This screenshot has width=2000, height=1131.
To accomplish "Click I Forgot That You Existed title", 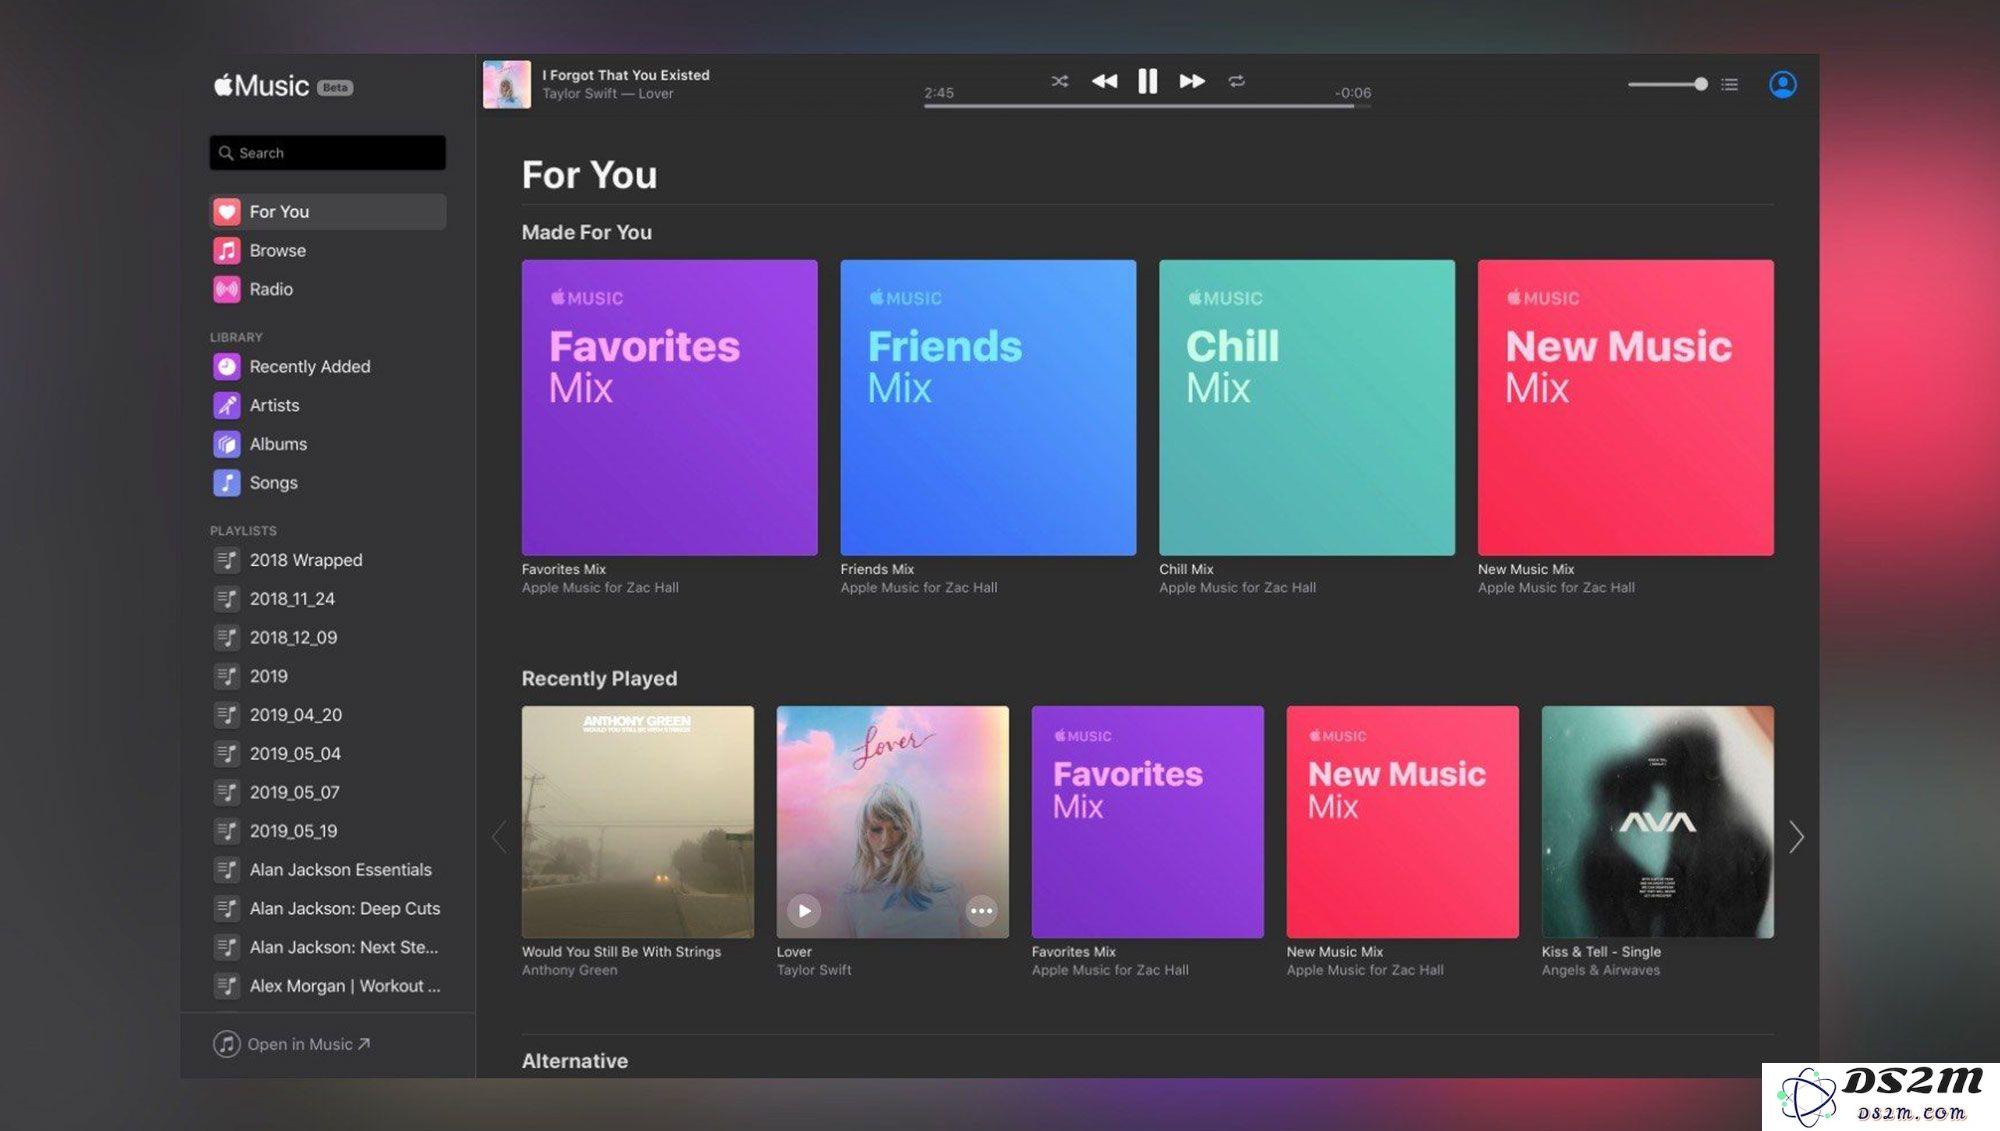I will [626, 75].
